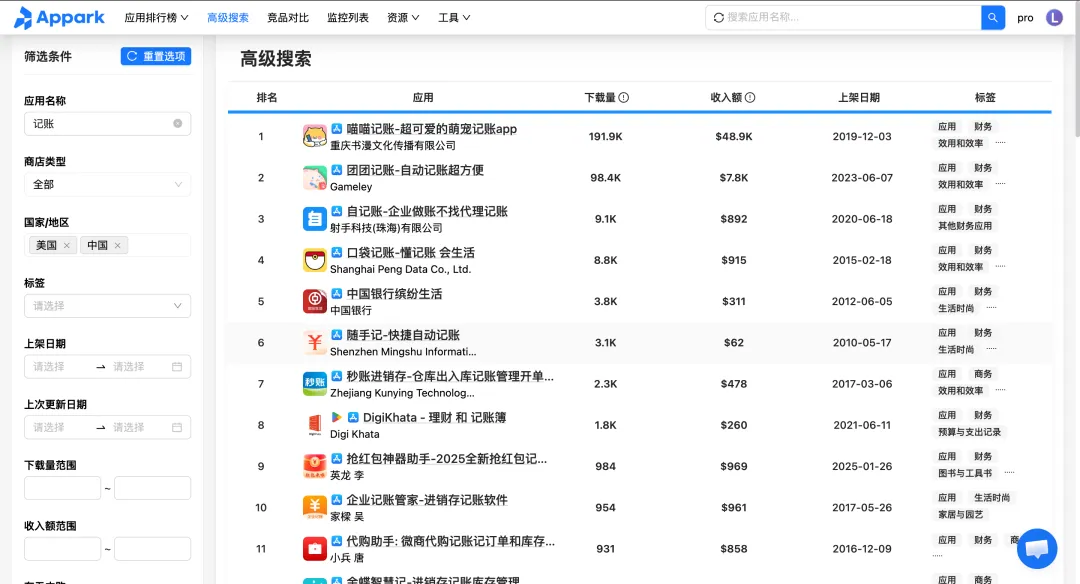Image resolution: width=1080 pixels, height=584 pixels.
Task: Open the user avatar L menu
Action: pos(1054,17)
